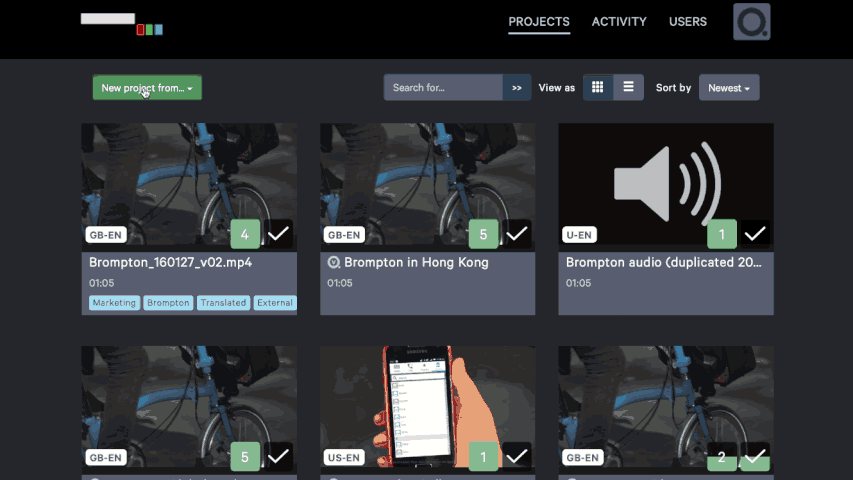Open Brompton audio (duplicated 20... title
This screenshot has width=853, height=480.
664,262
